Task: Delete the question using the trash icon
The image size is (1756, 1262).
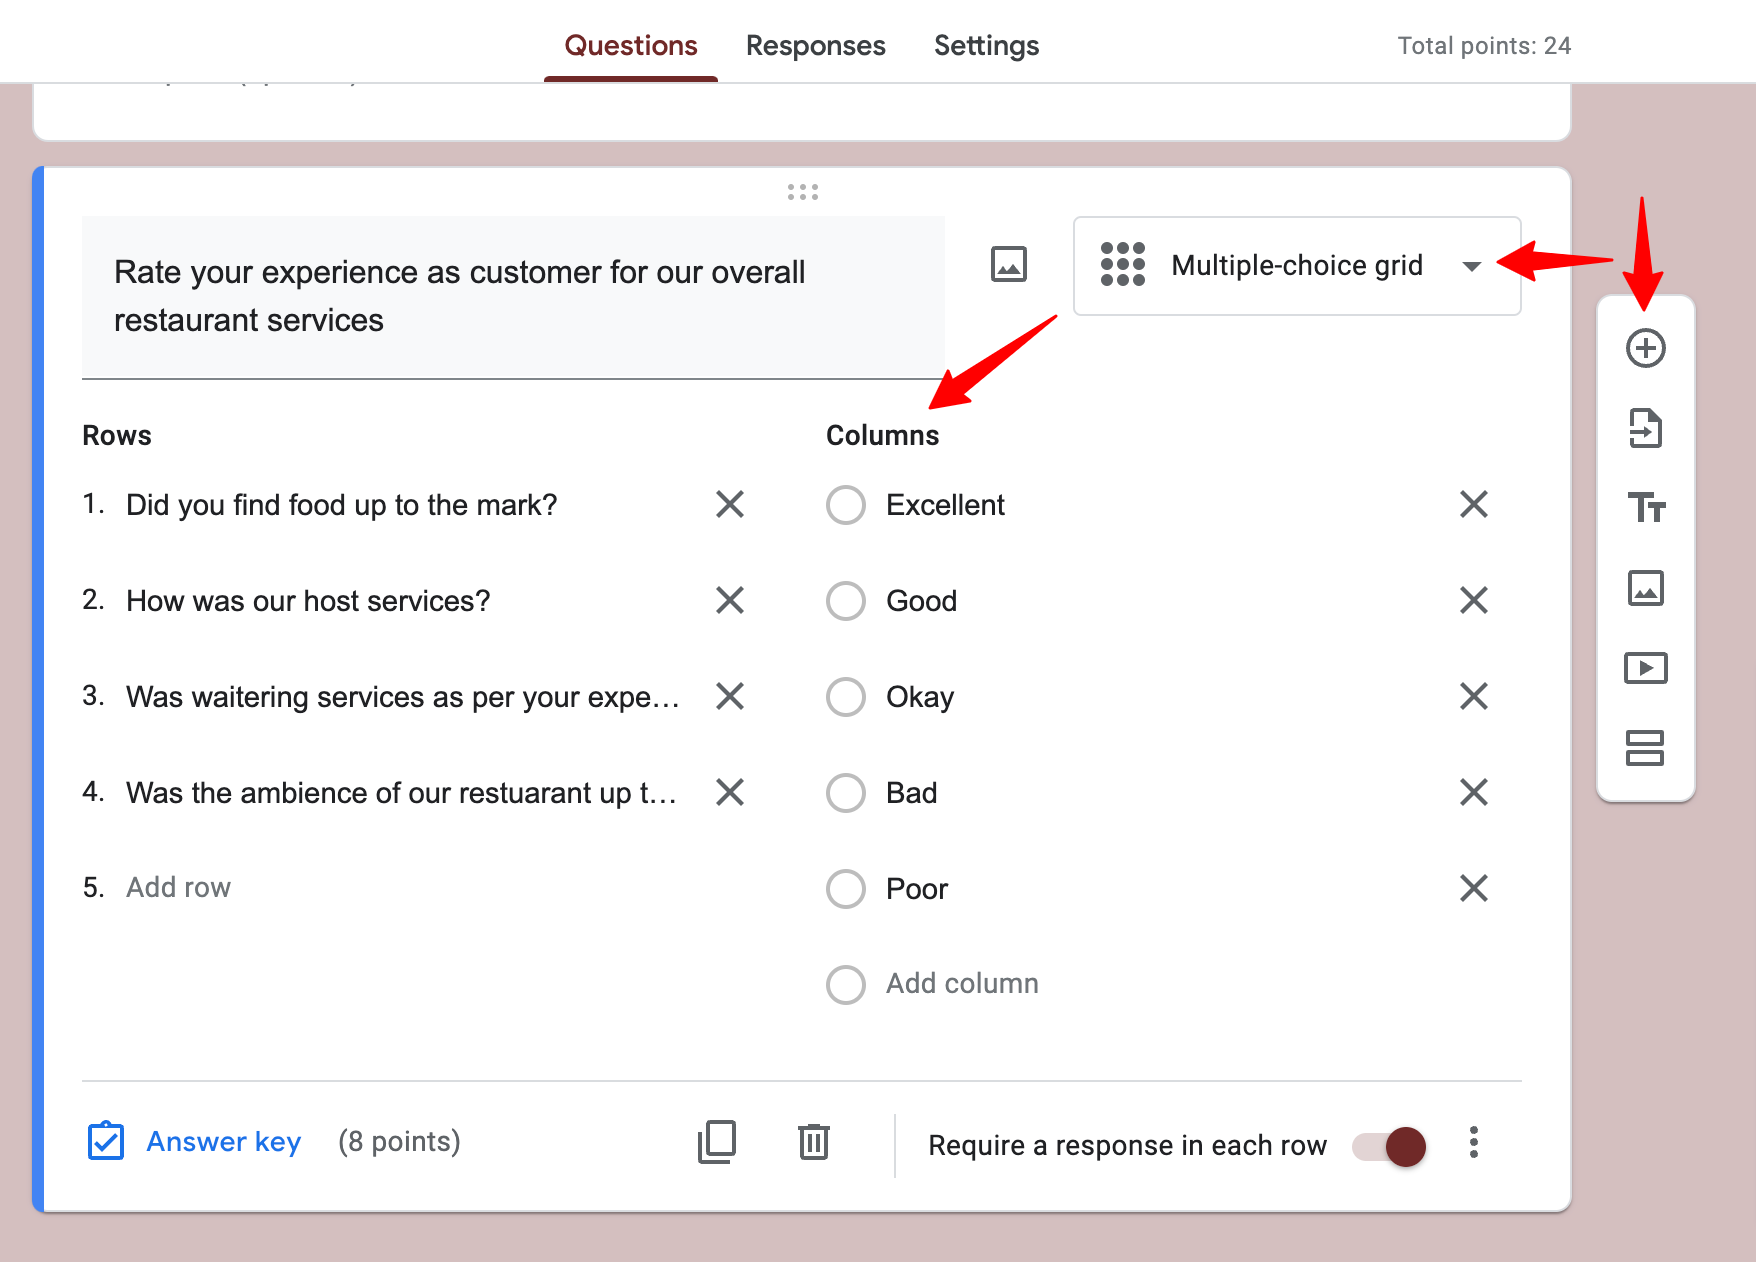Action: [813, 1141]
